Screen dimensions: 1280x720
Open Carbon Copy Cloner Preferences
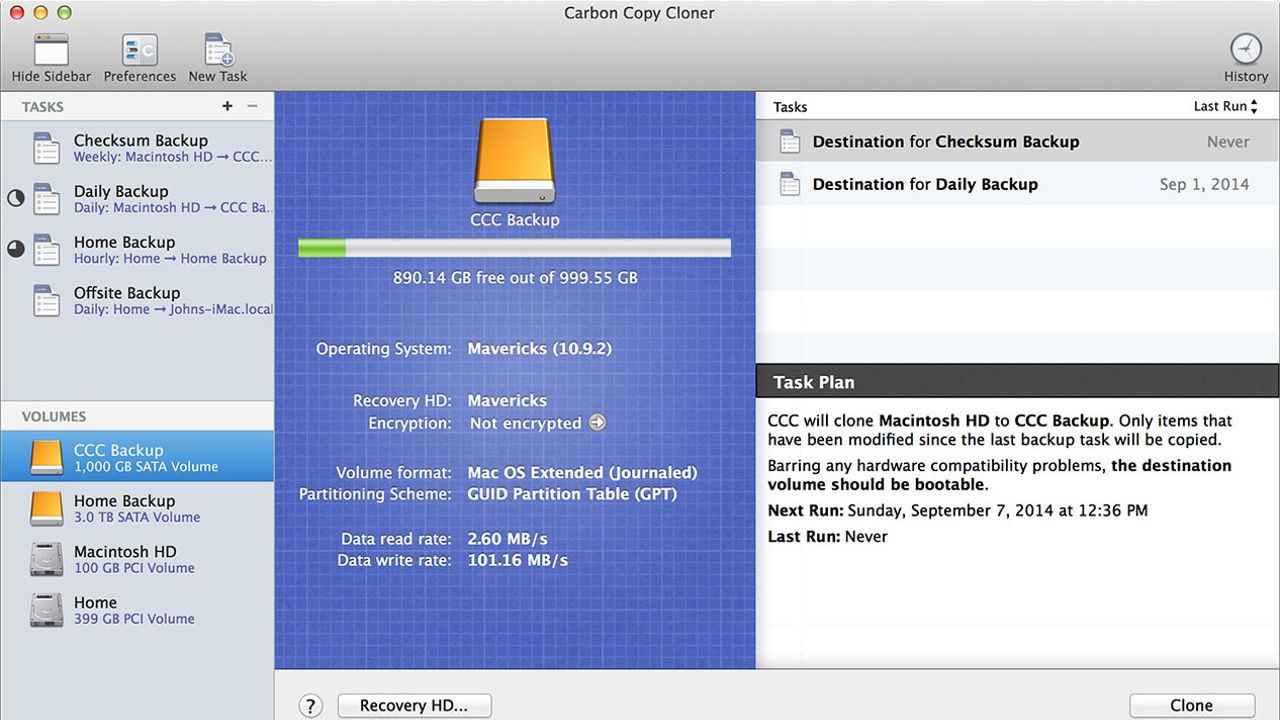click(139, 47)
